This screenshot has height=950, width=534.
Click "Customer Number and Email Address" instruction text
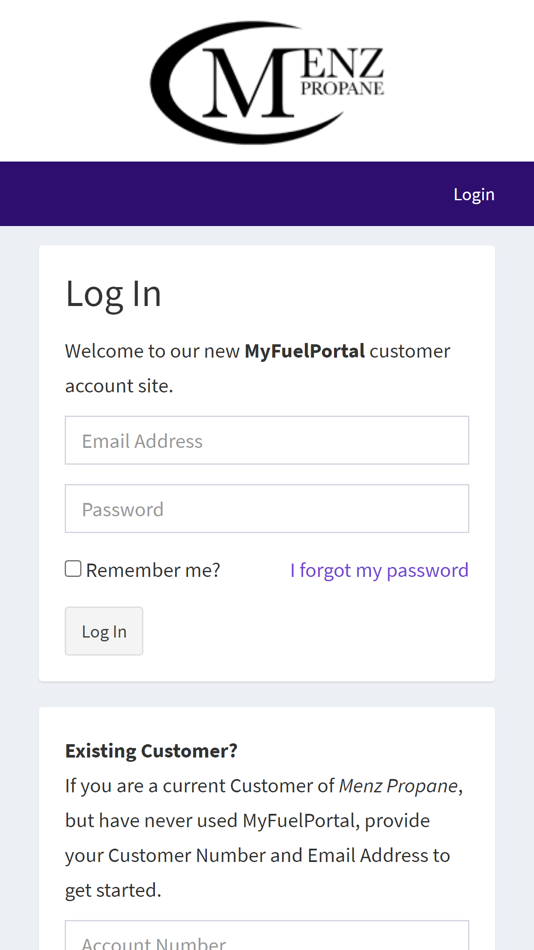click(279, 855)
